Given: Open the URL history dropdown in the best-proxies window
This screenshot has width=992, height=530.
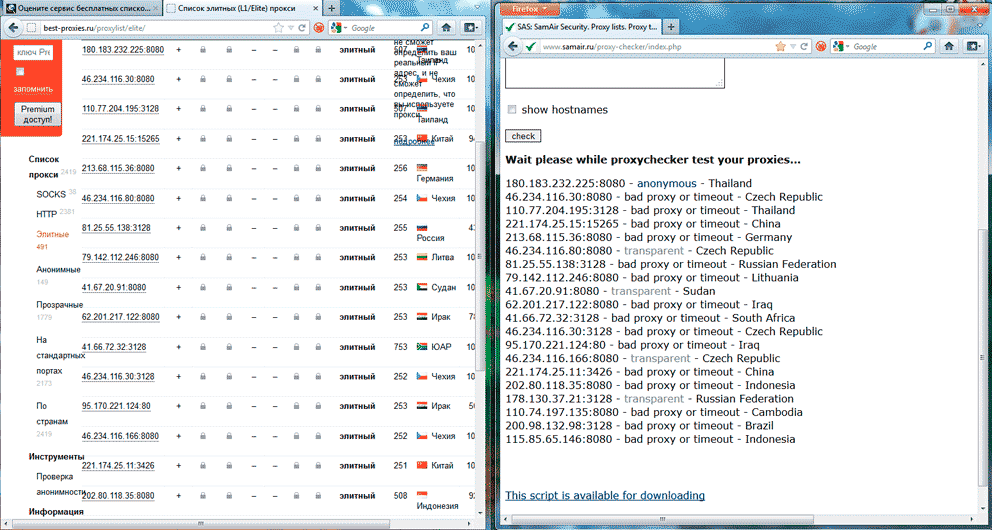Looking at the screenshot, I should pyautogui.click(x=290, y=28).
